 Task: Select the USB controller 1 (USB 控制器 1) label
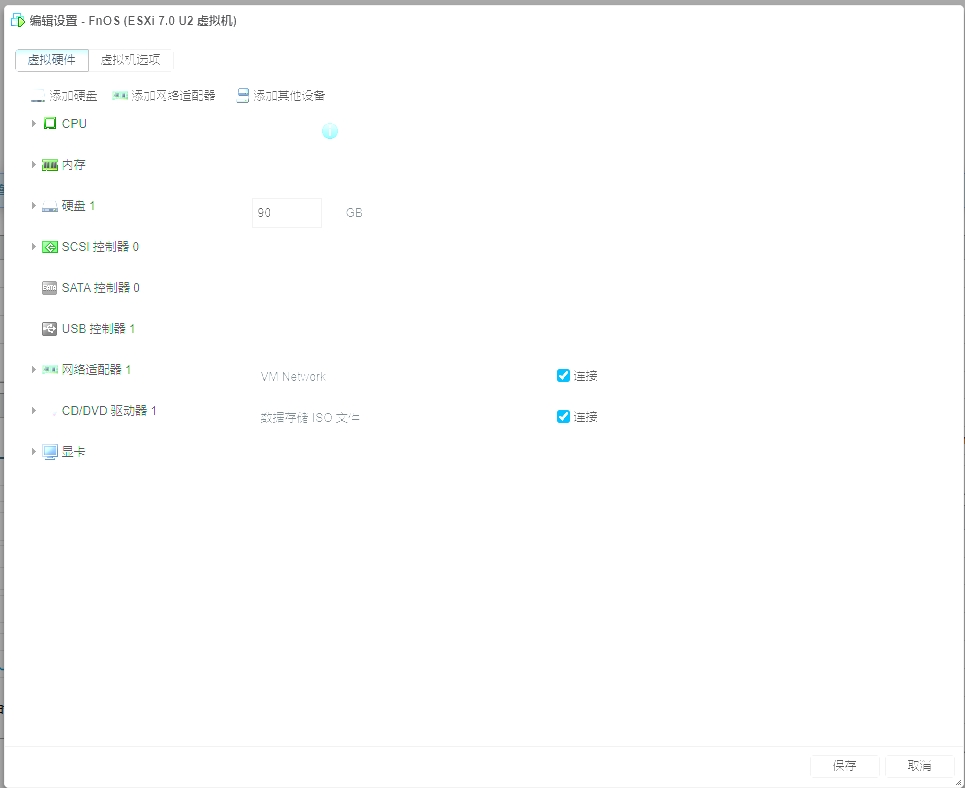coord(98,329)
